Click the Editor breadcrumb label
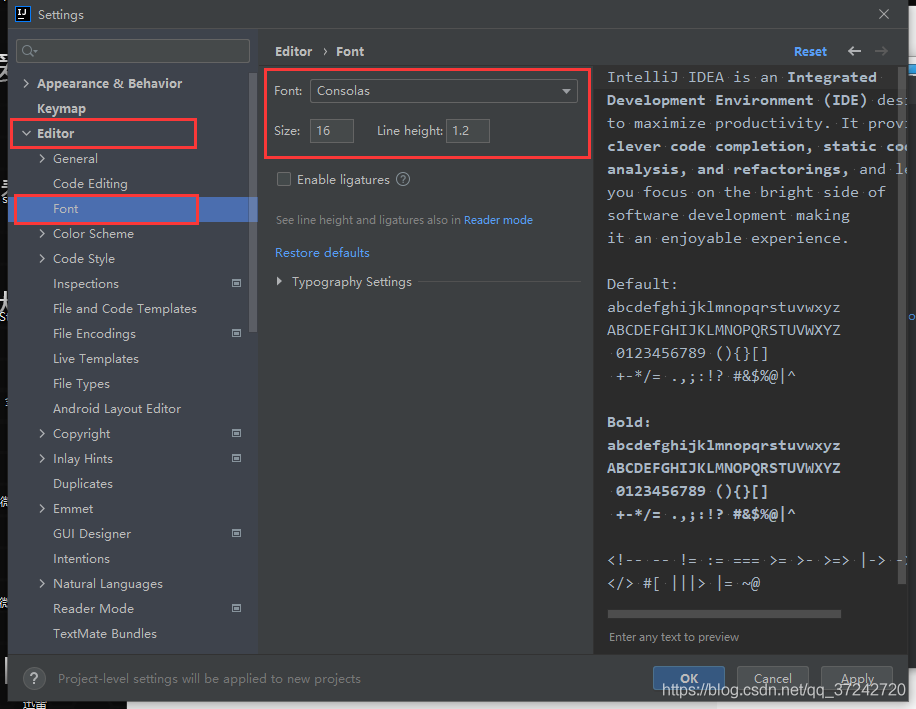 [293, 51]
